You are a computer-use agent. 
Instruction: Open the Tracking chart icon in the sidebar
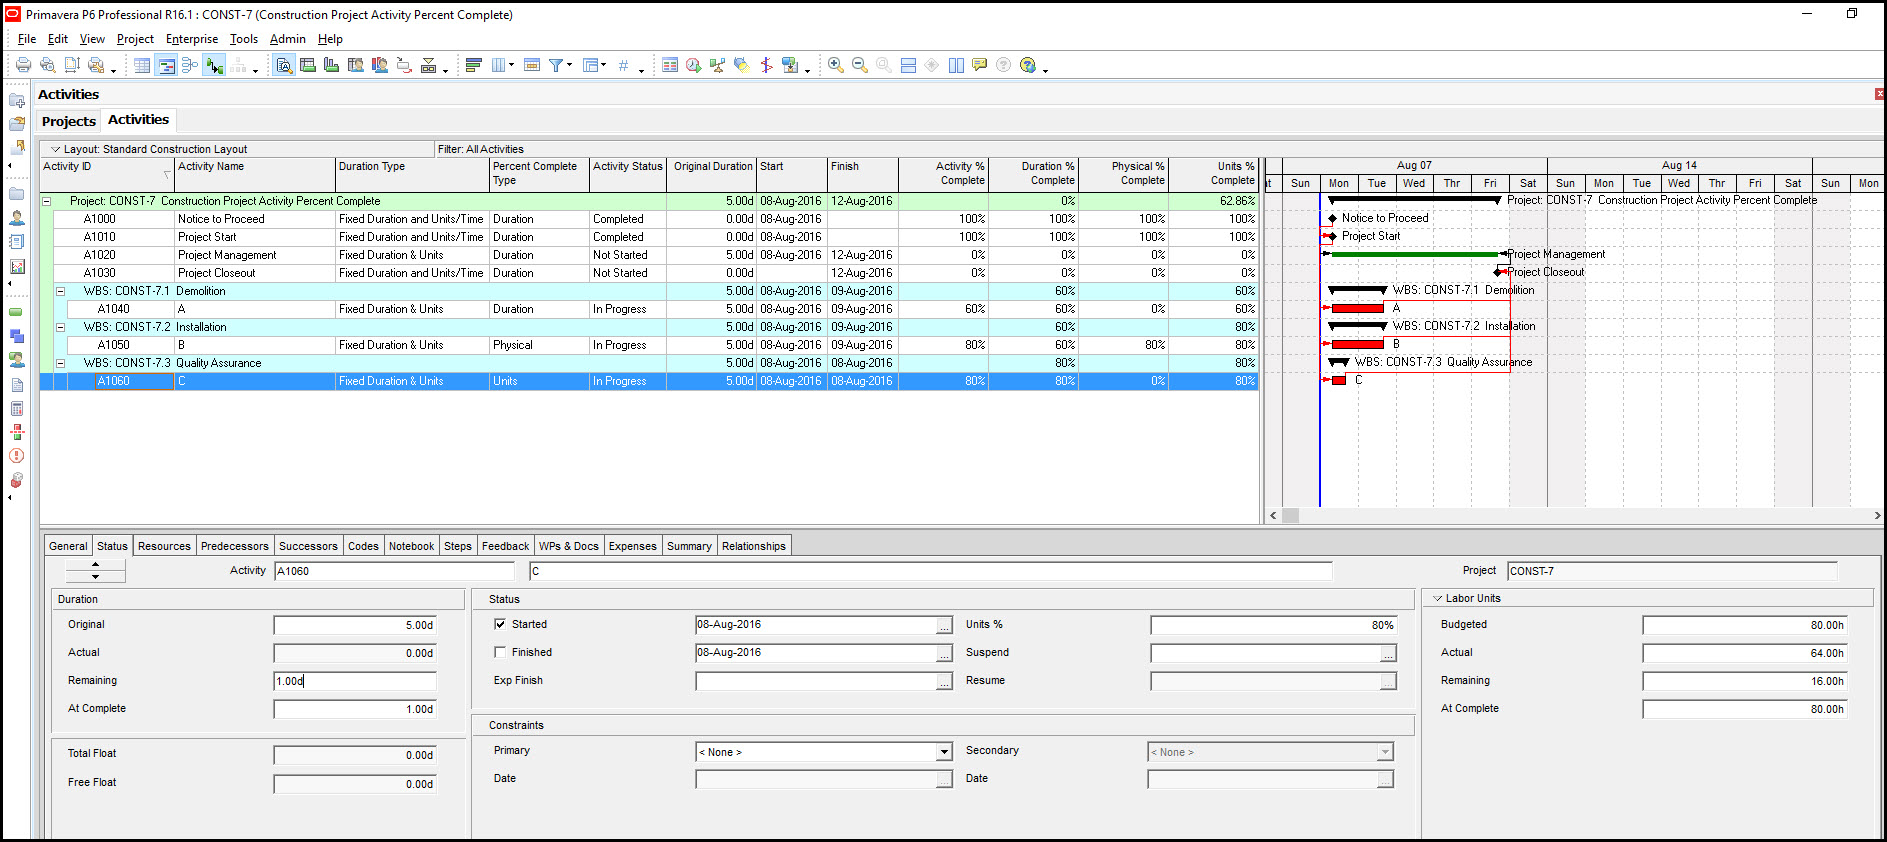pyautogui.click(x=17, y=266)
